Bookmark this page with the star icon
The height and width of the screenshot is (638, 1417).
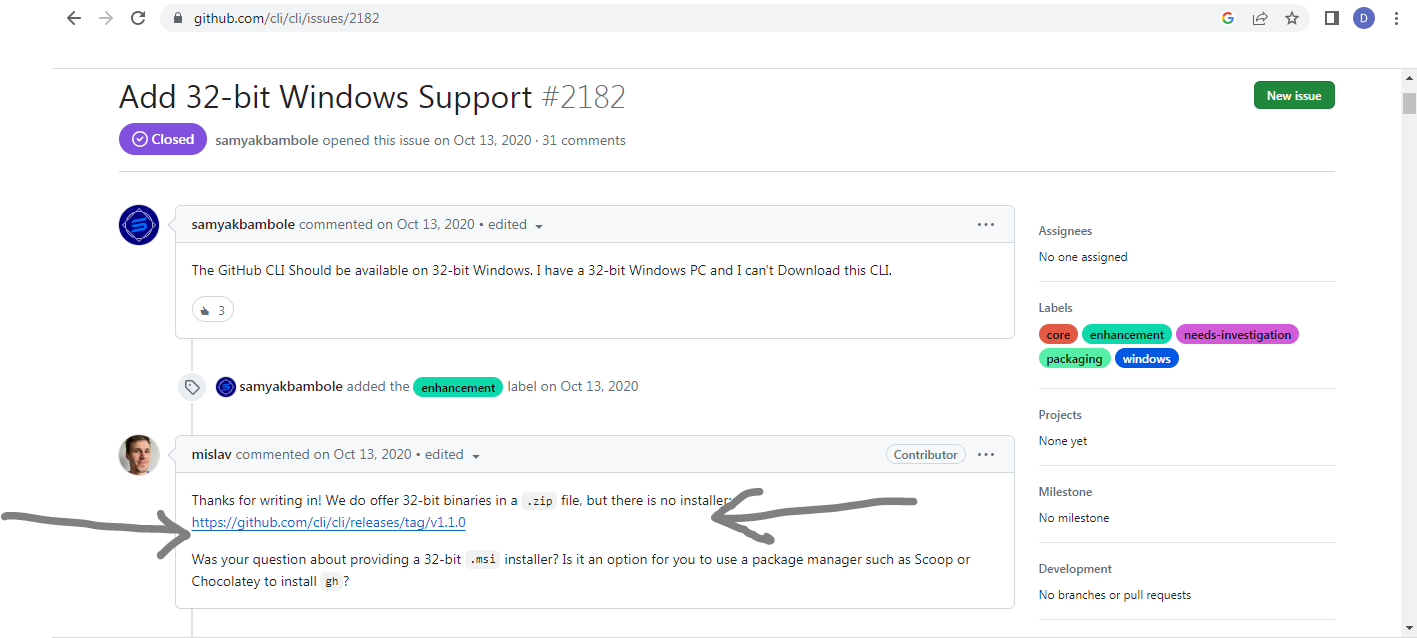1292,18
